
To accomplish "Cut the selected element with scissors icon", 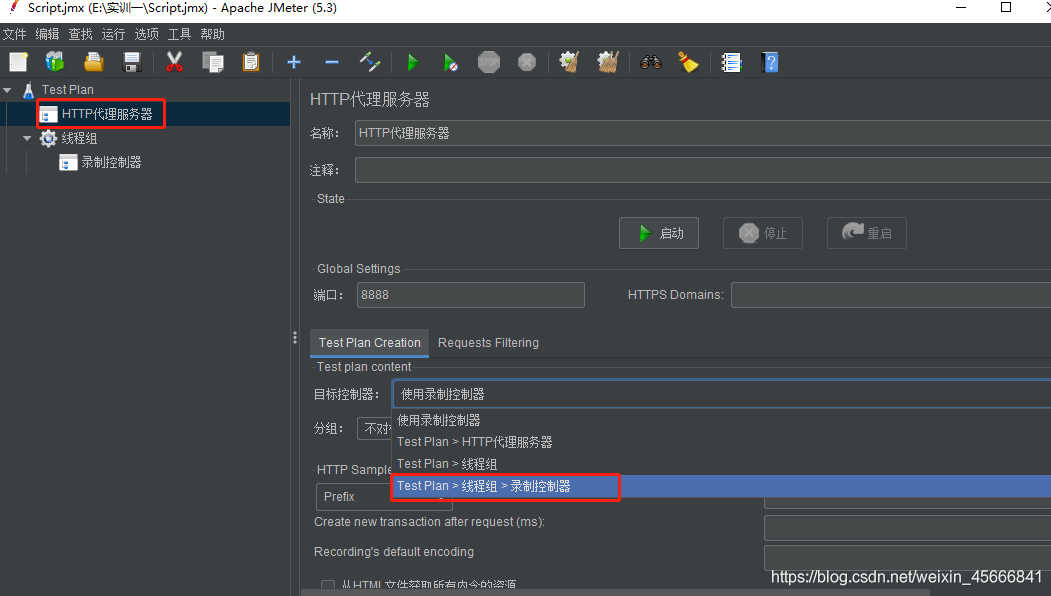I will 174,62.
